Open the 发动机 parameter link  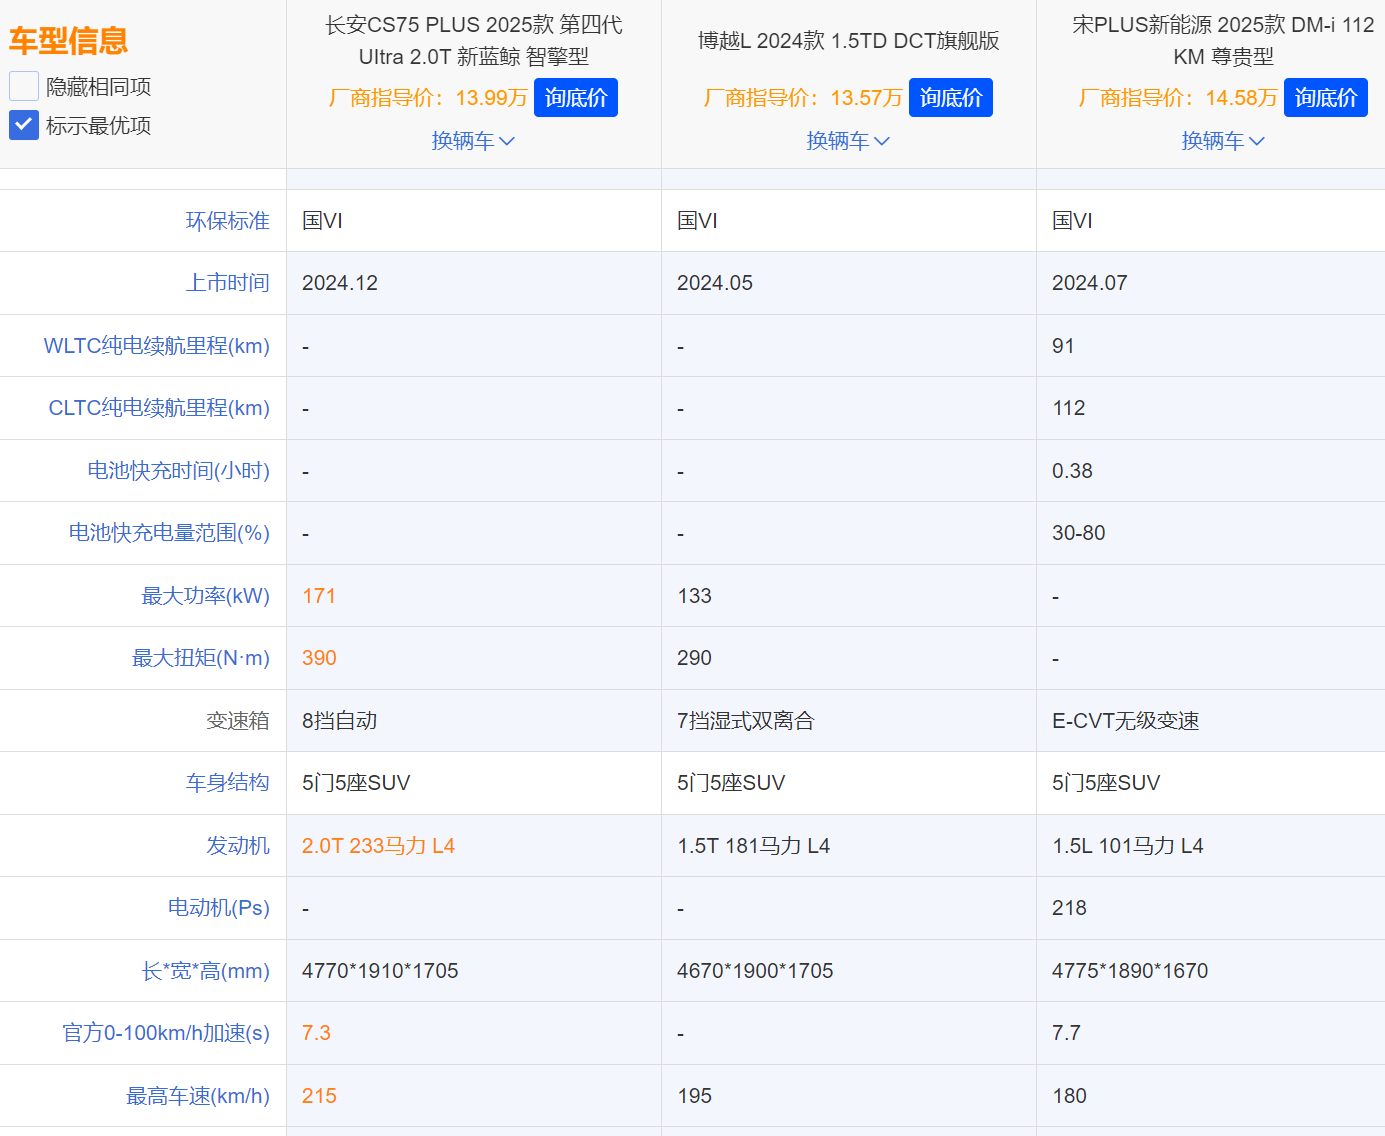click(x=238, y=846)
